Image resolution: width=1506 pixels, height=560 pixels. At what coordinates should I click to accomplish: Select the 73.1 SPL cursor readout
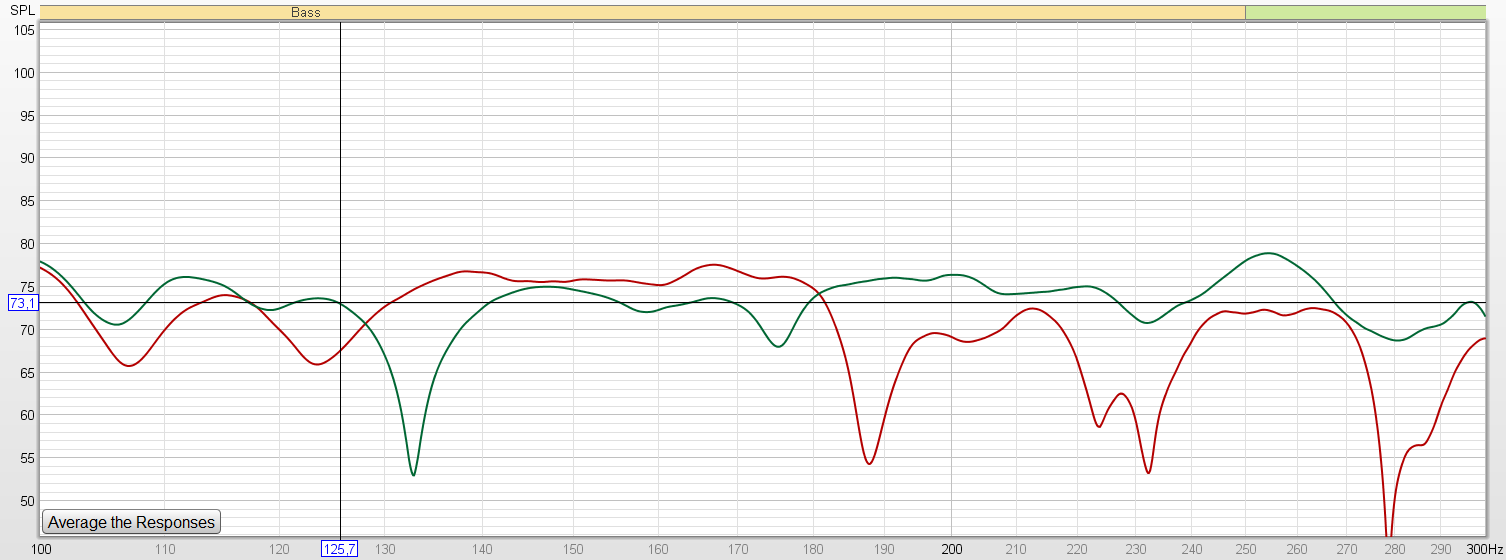coord(22,303)
